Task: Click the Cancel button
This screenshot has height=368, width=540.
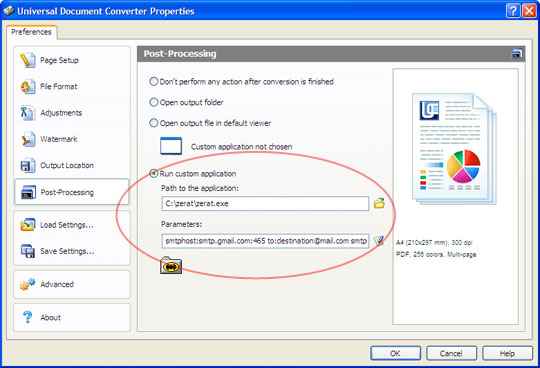Action: coord(451,353)
